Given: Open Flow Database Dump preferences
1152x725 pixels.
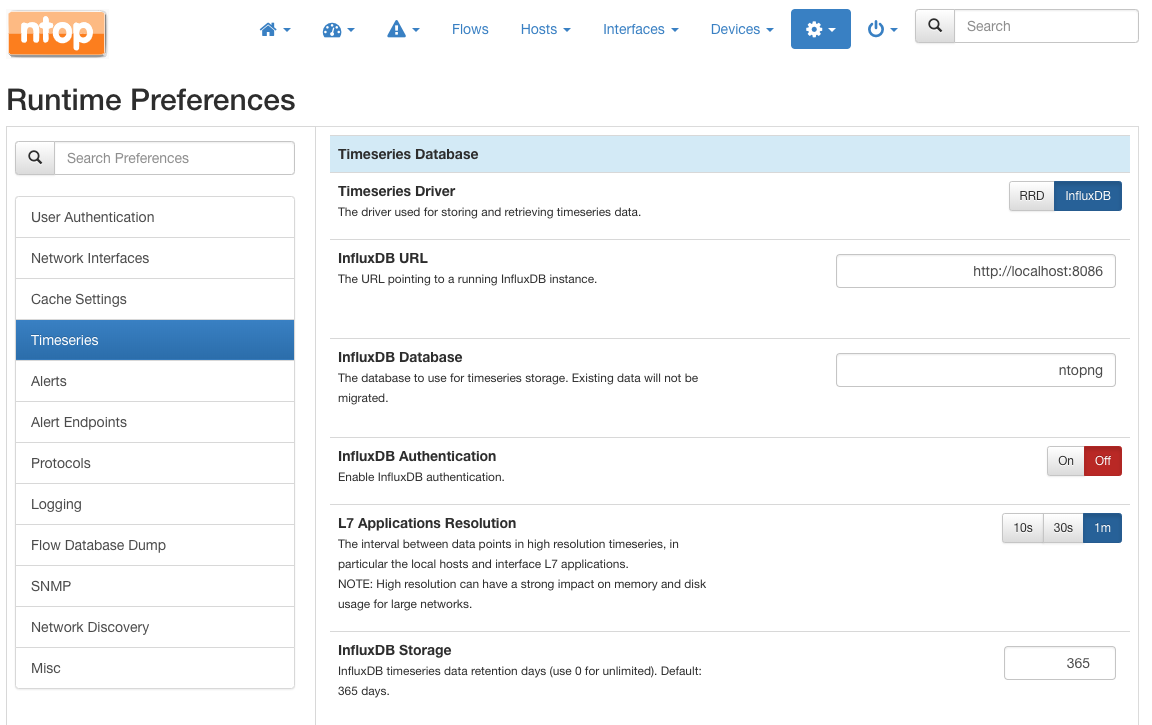Looking at the screenshot, I should pyautogui.click(x=155, y=545).
